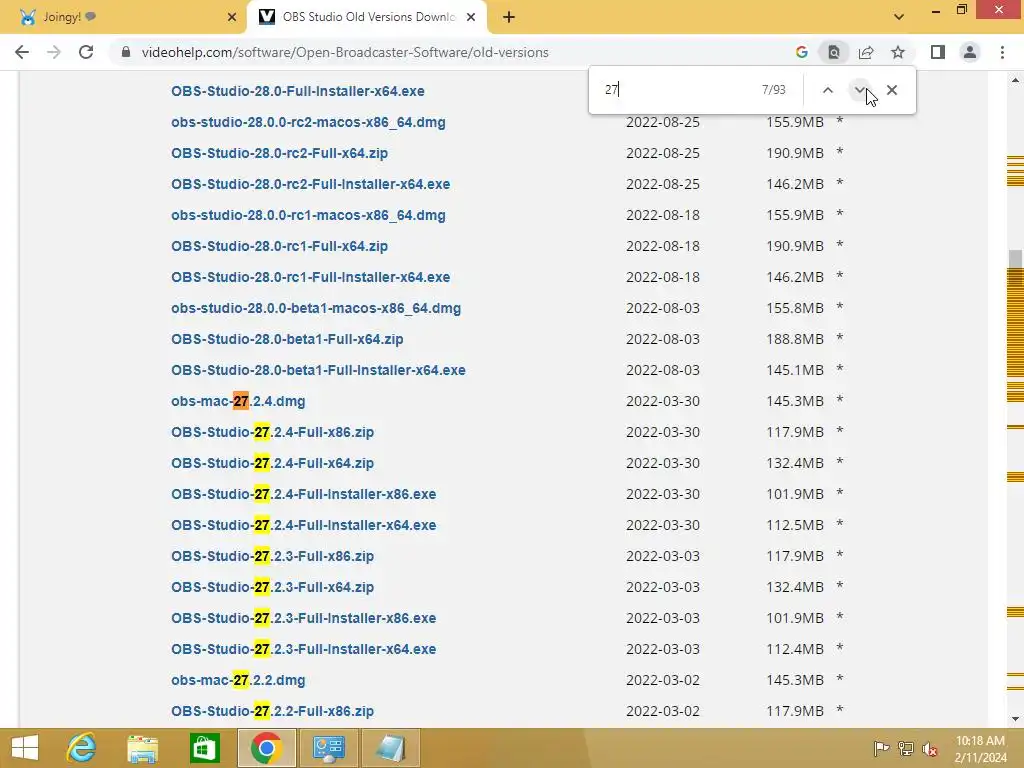Switch to Chrome in the taskbar
1024x768 pixels.
[x=266, y=748]
